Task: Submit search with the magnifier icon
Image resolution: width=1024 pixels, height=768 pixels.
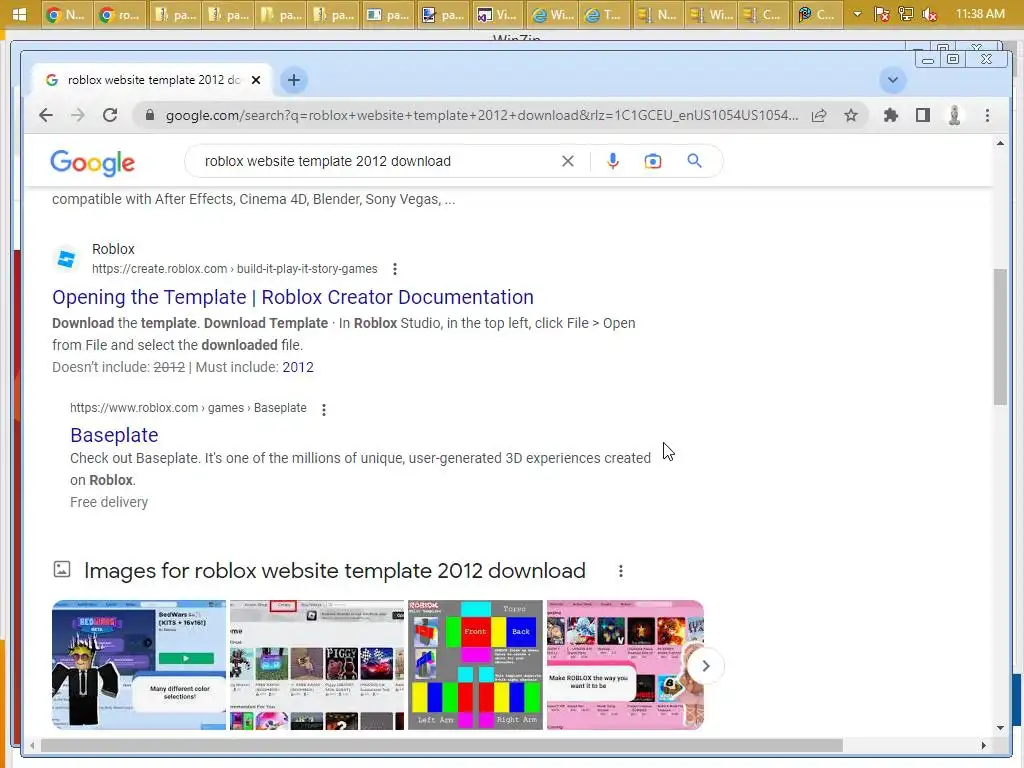Action: pyautogui.click(x=694, y=161)
